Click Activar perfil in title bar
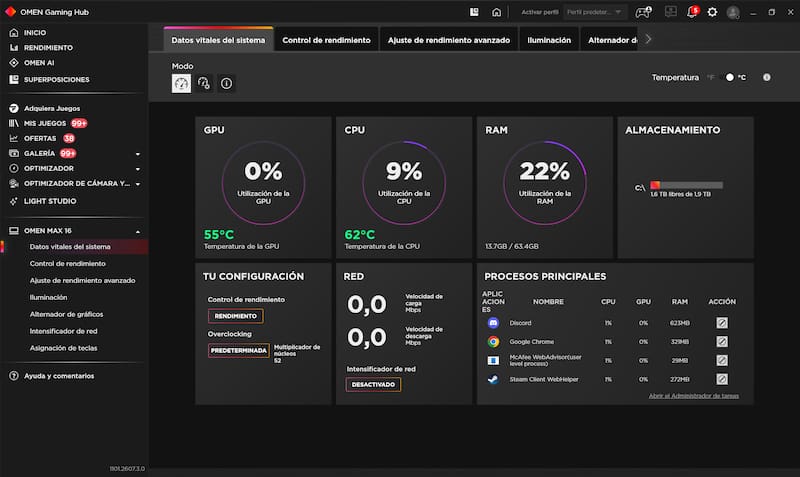800x477 pixels. [x=540, y=12]
